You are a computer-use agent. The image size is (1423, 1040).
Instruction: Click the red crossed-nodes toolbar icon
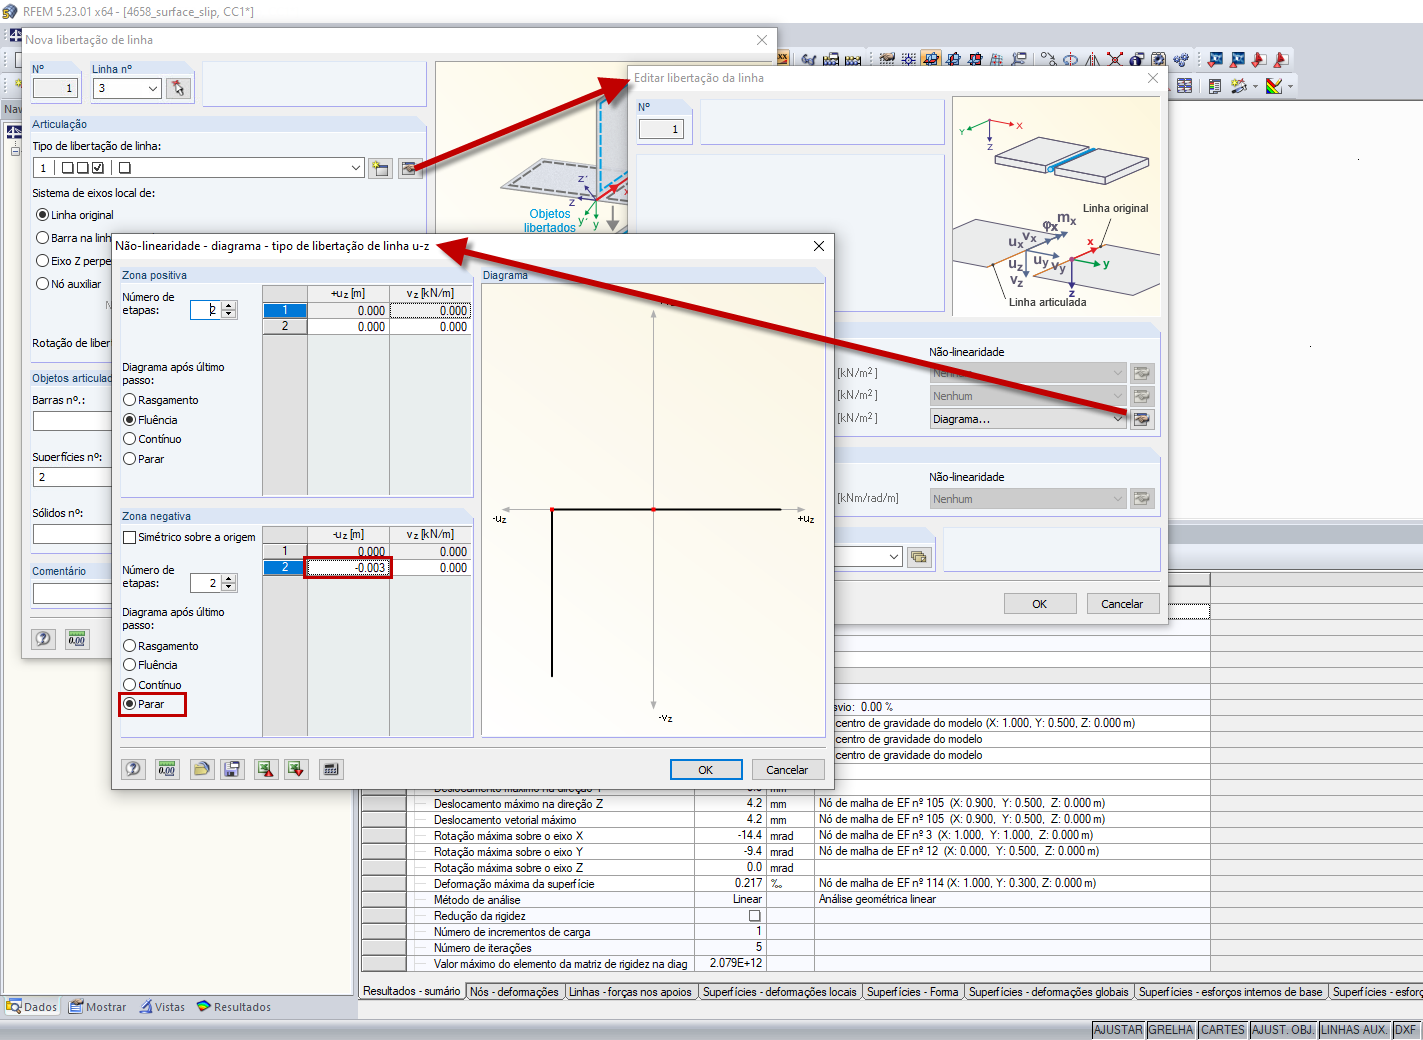click(x=1114, y=60)
